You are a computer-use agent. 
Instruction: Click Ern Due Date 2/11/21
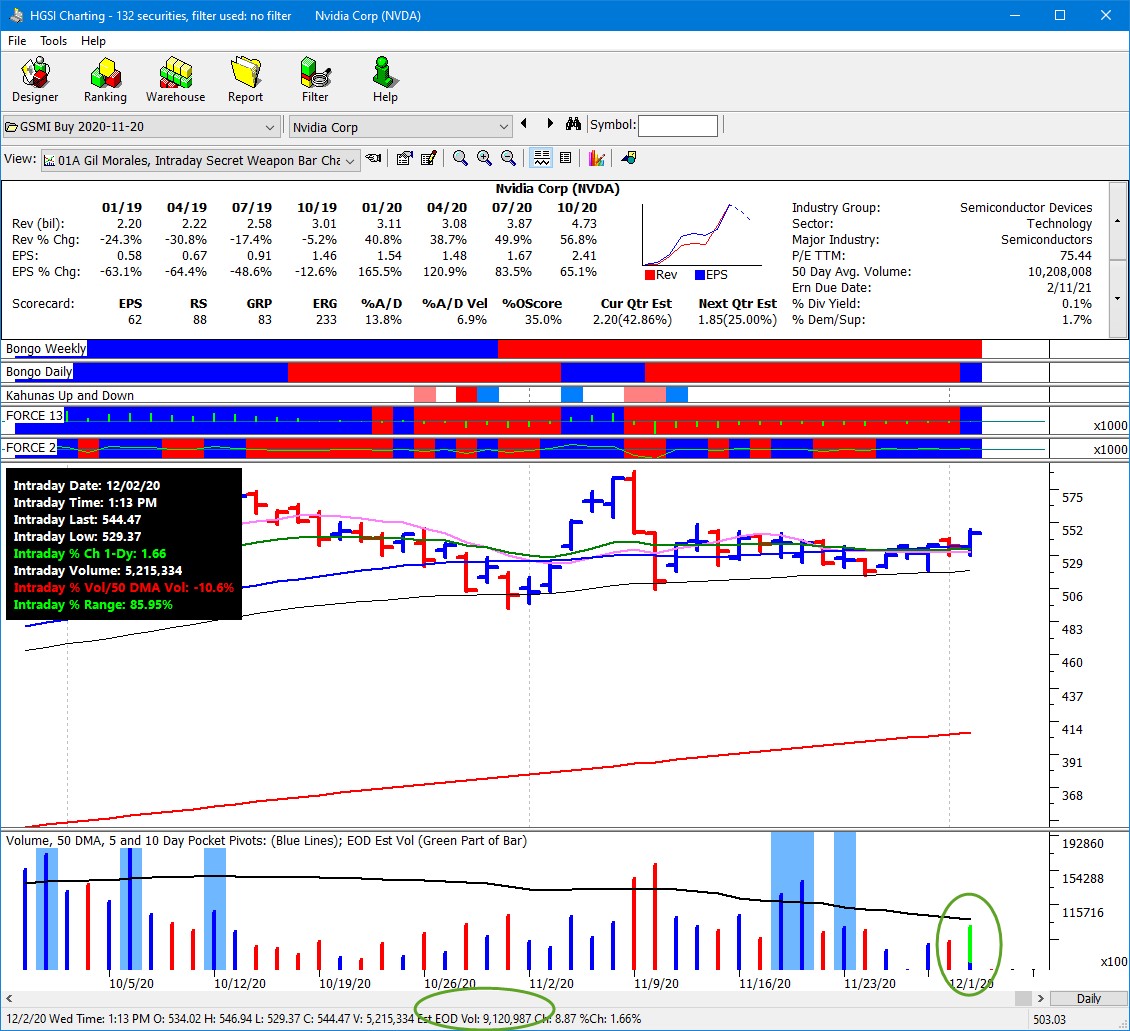click(x=1069, y=287)
